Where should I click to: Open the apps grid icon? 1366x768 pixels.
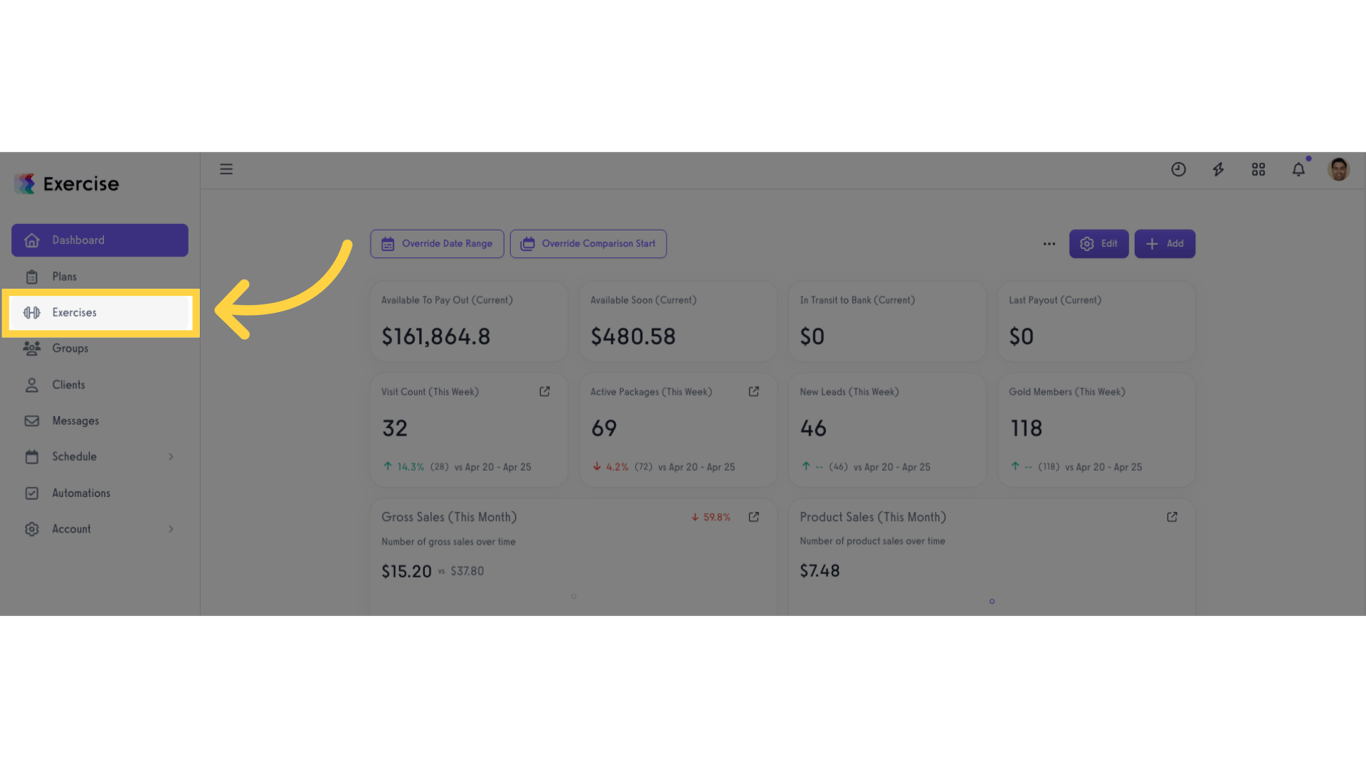pos(1258,170)
